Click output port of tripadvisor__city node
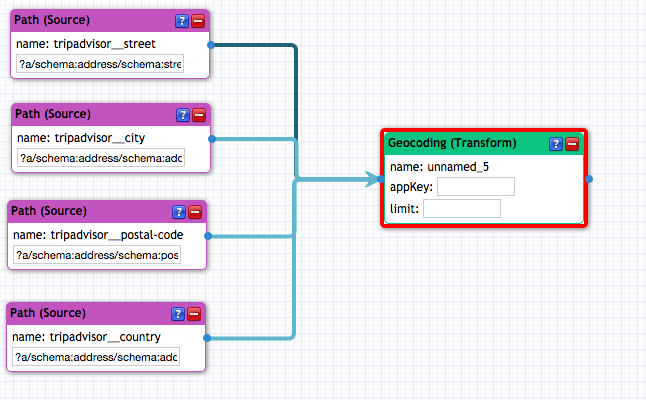The height and width of the screenshot is (400, 646). (212, 139)
